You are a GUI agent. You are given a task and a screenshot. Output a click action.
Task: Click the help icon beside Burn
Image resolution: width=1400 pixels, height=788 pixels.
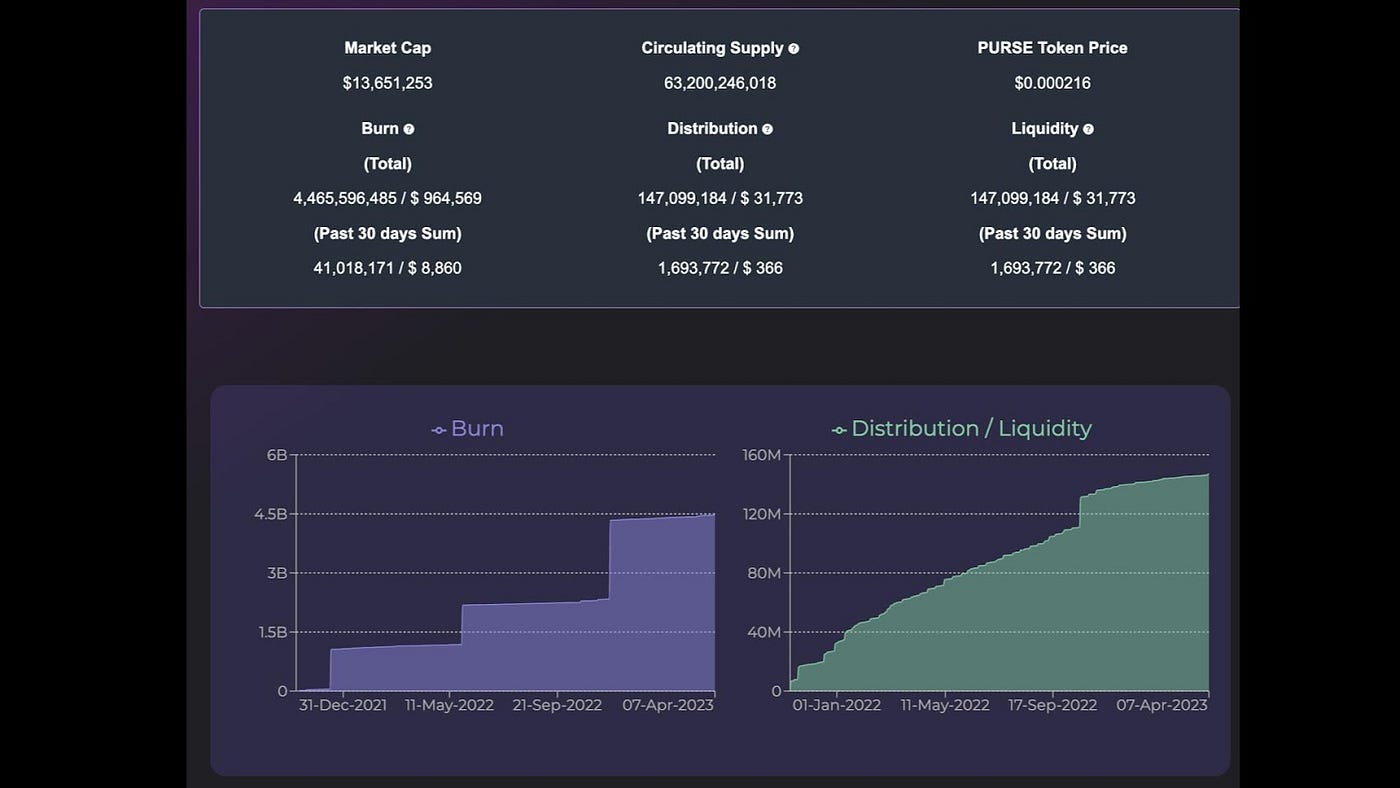(x=409, y=129)
